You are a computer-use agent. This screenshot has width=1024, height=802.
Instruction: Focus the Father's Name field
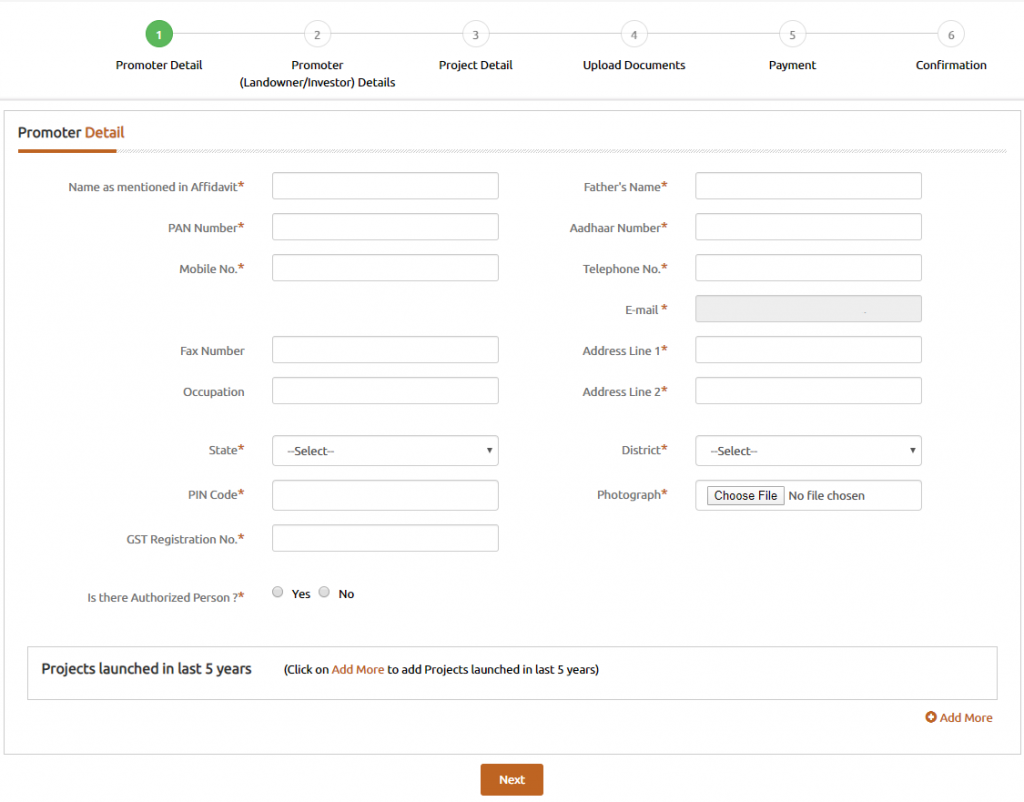808,186
